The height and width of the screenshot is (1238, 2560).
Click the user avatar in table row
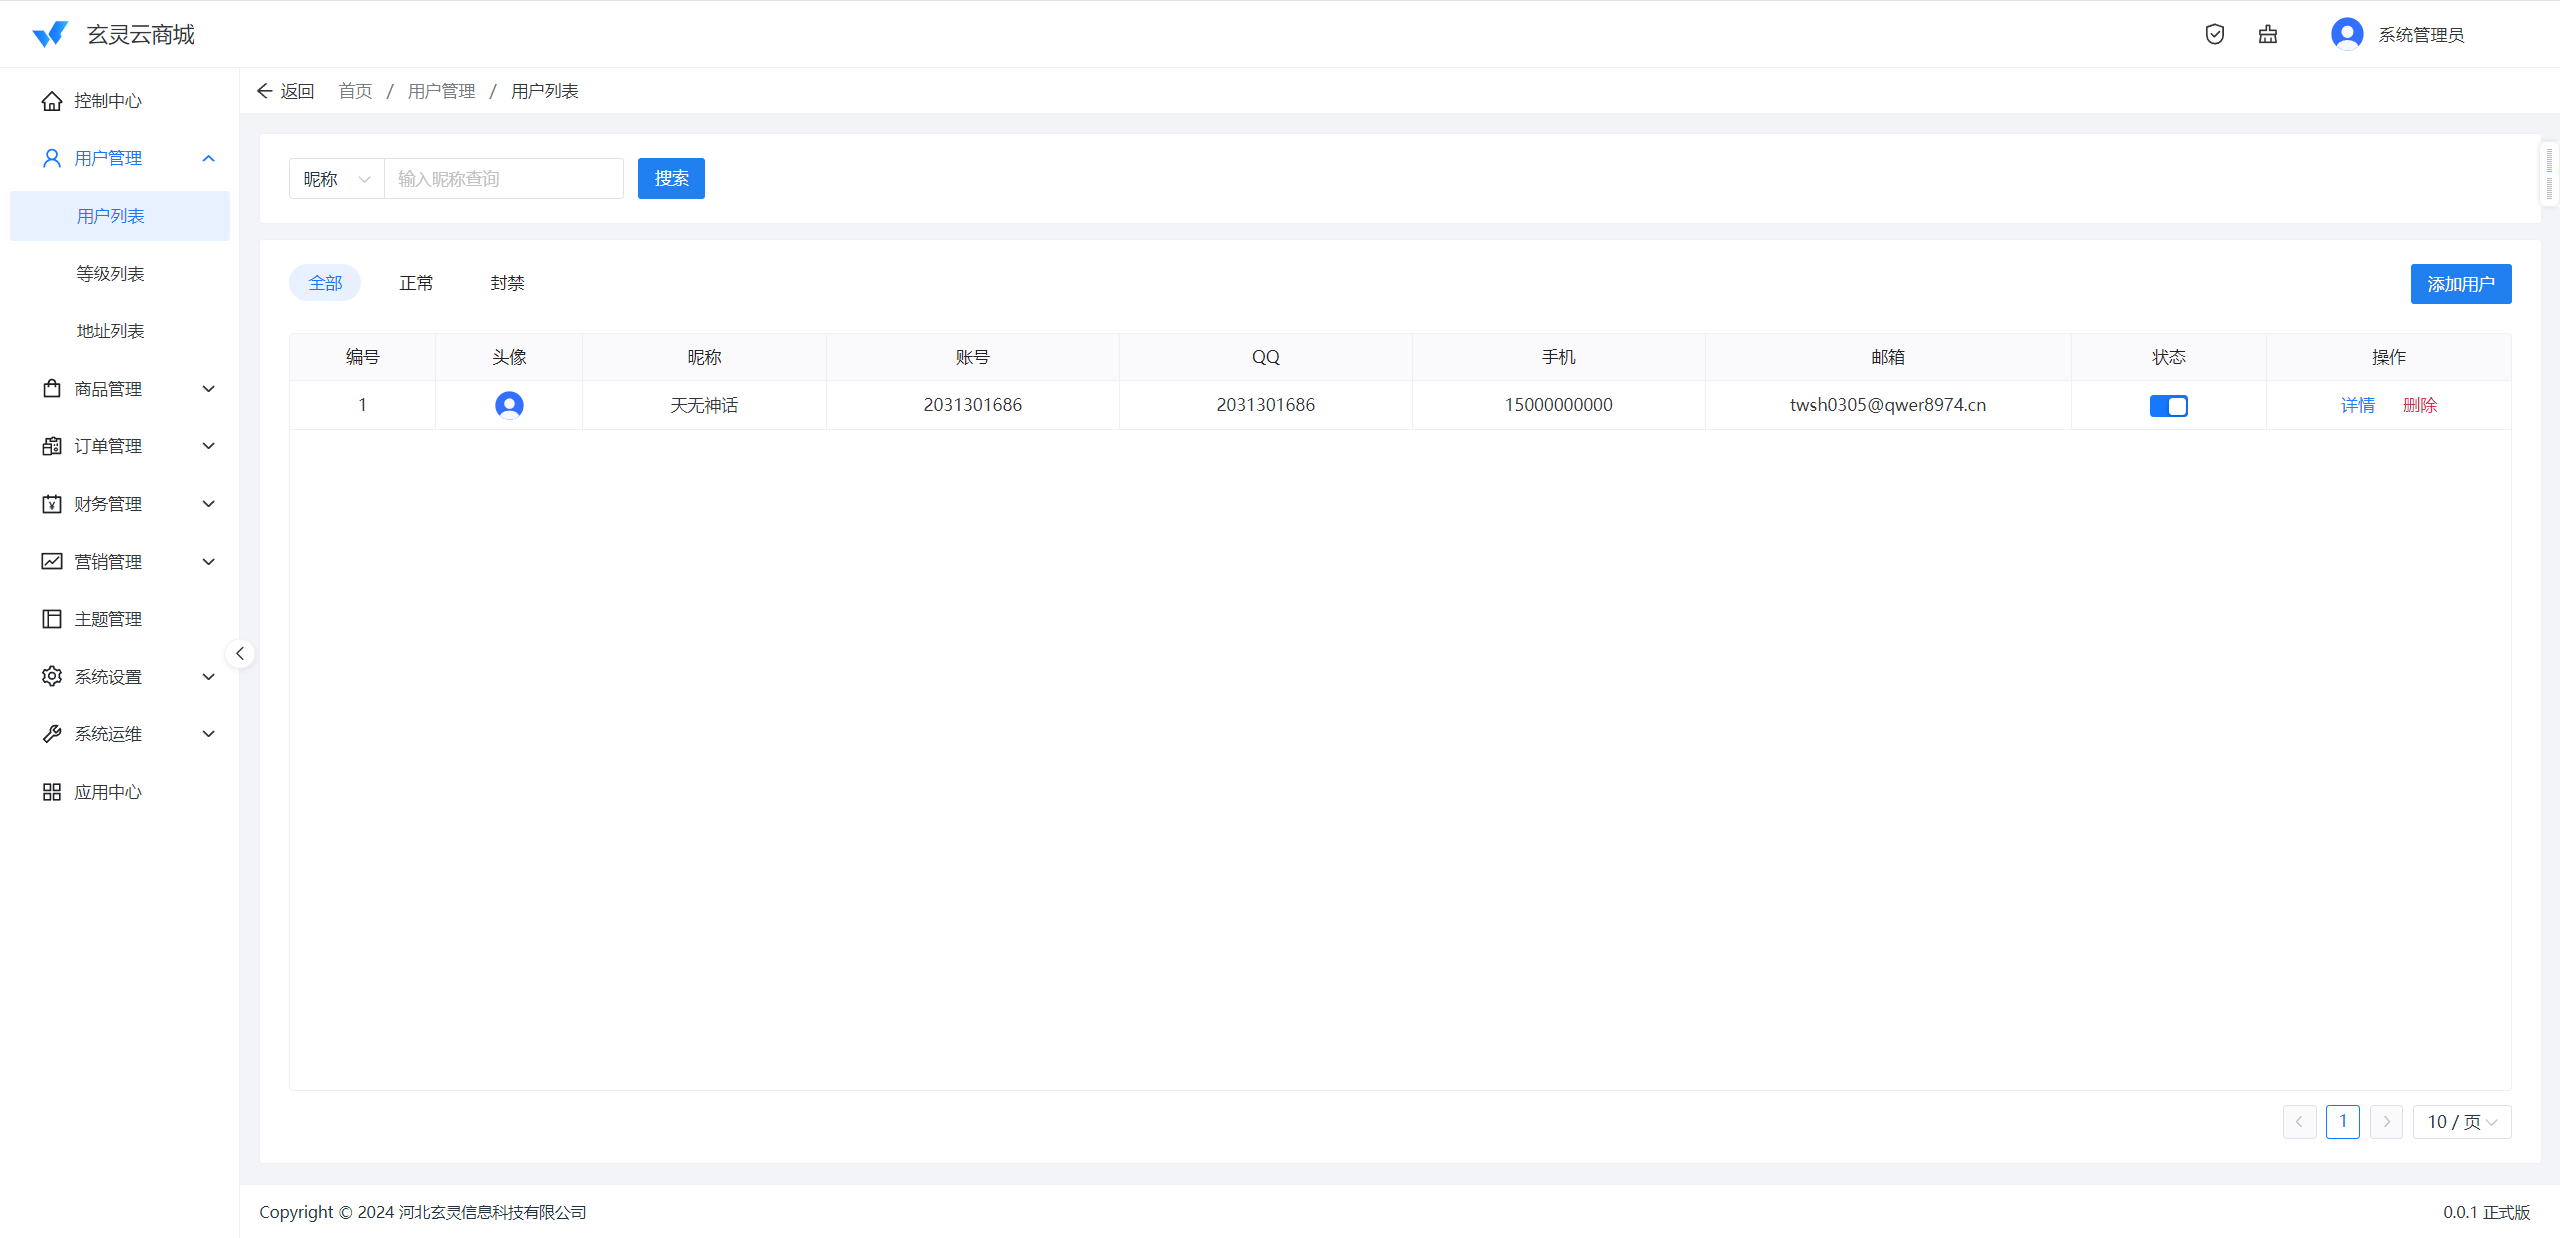tap(509, 405)
